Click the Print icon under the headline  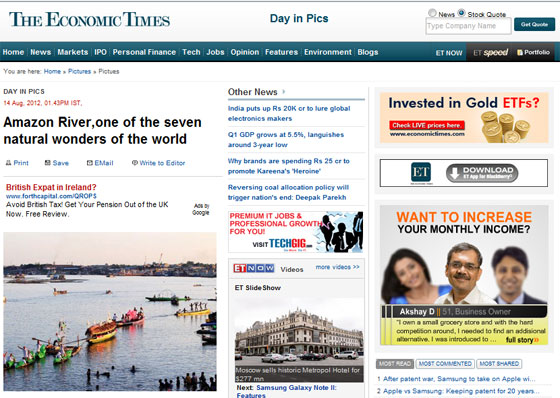point(8,163)
